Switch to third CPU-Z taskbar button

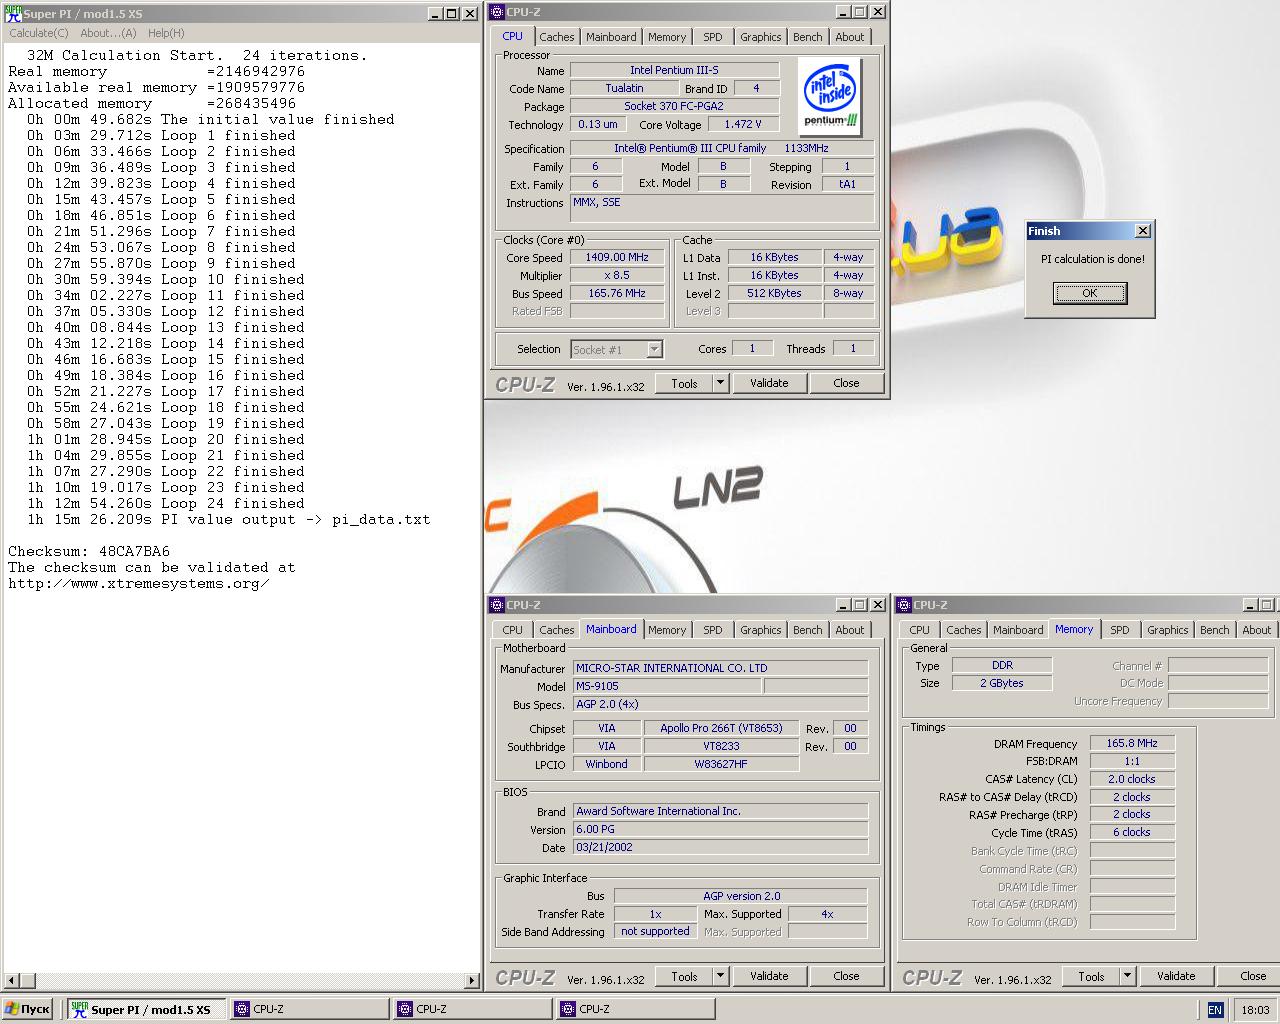coord(636,1009)
